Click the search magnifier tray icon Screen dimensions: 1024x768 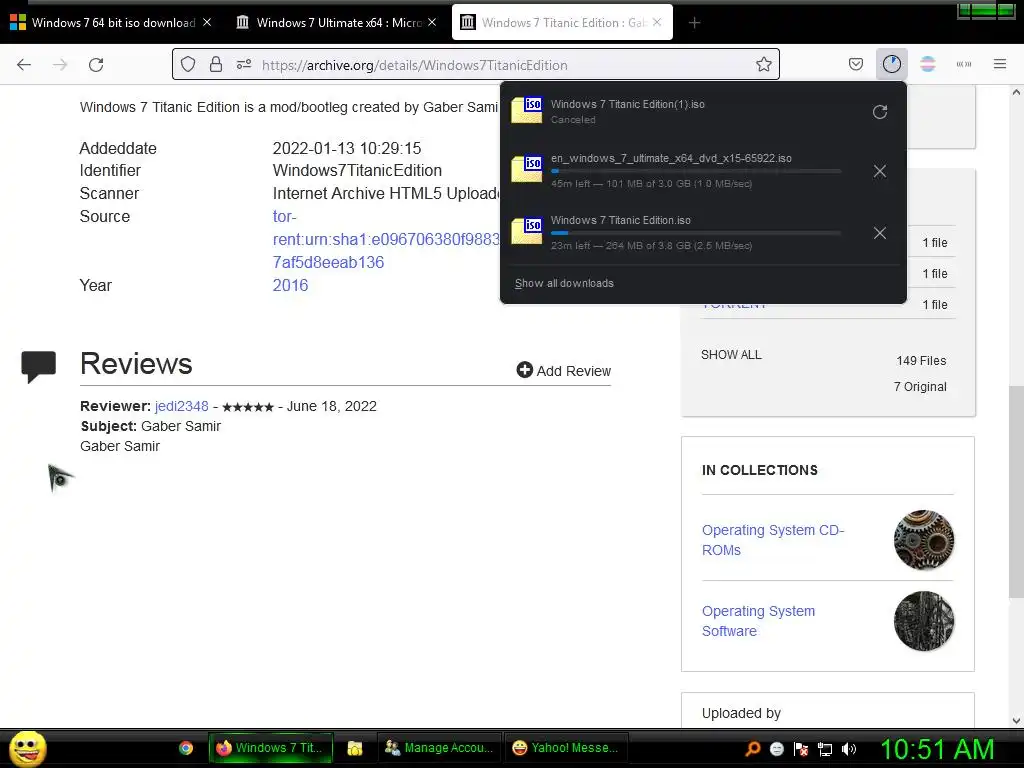(753, 748)
